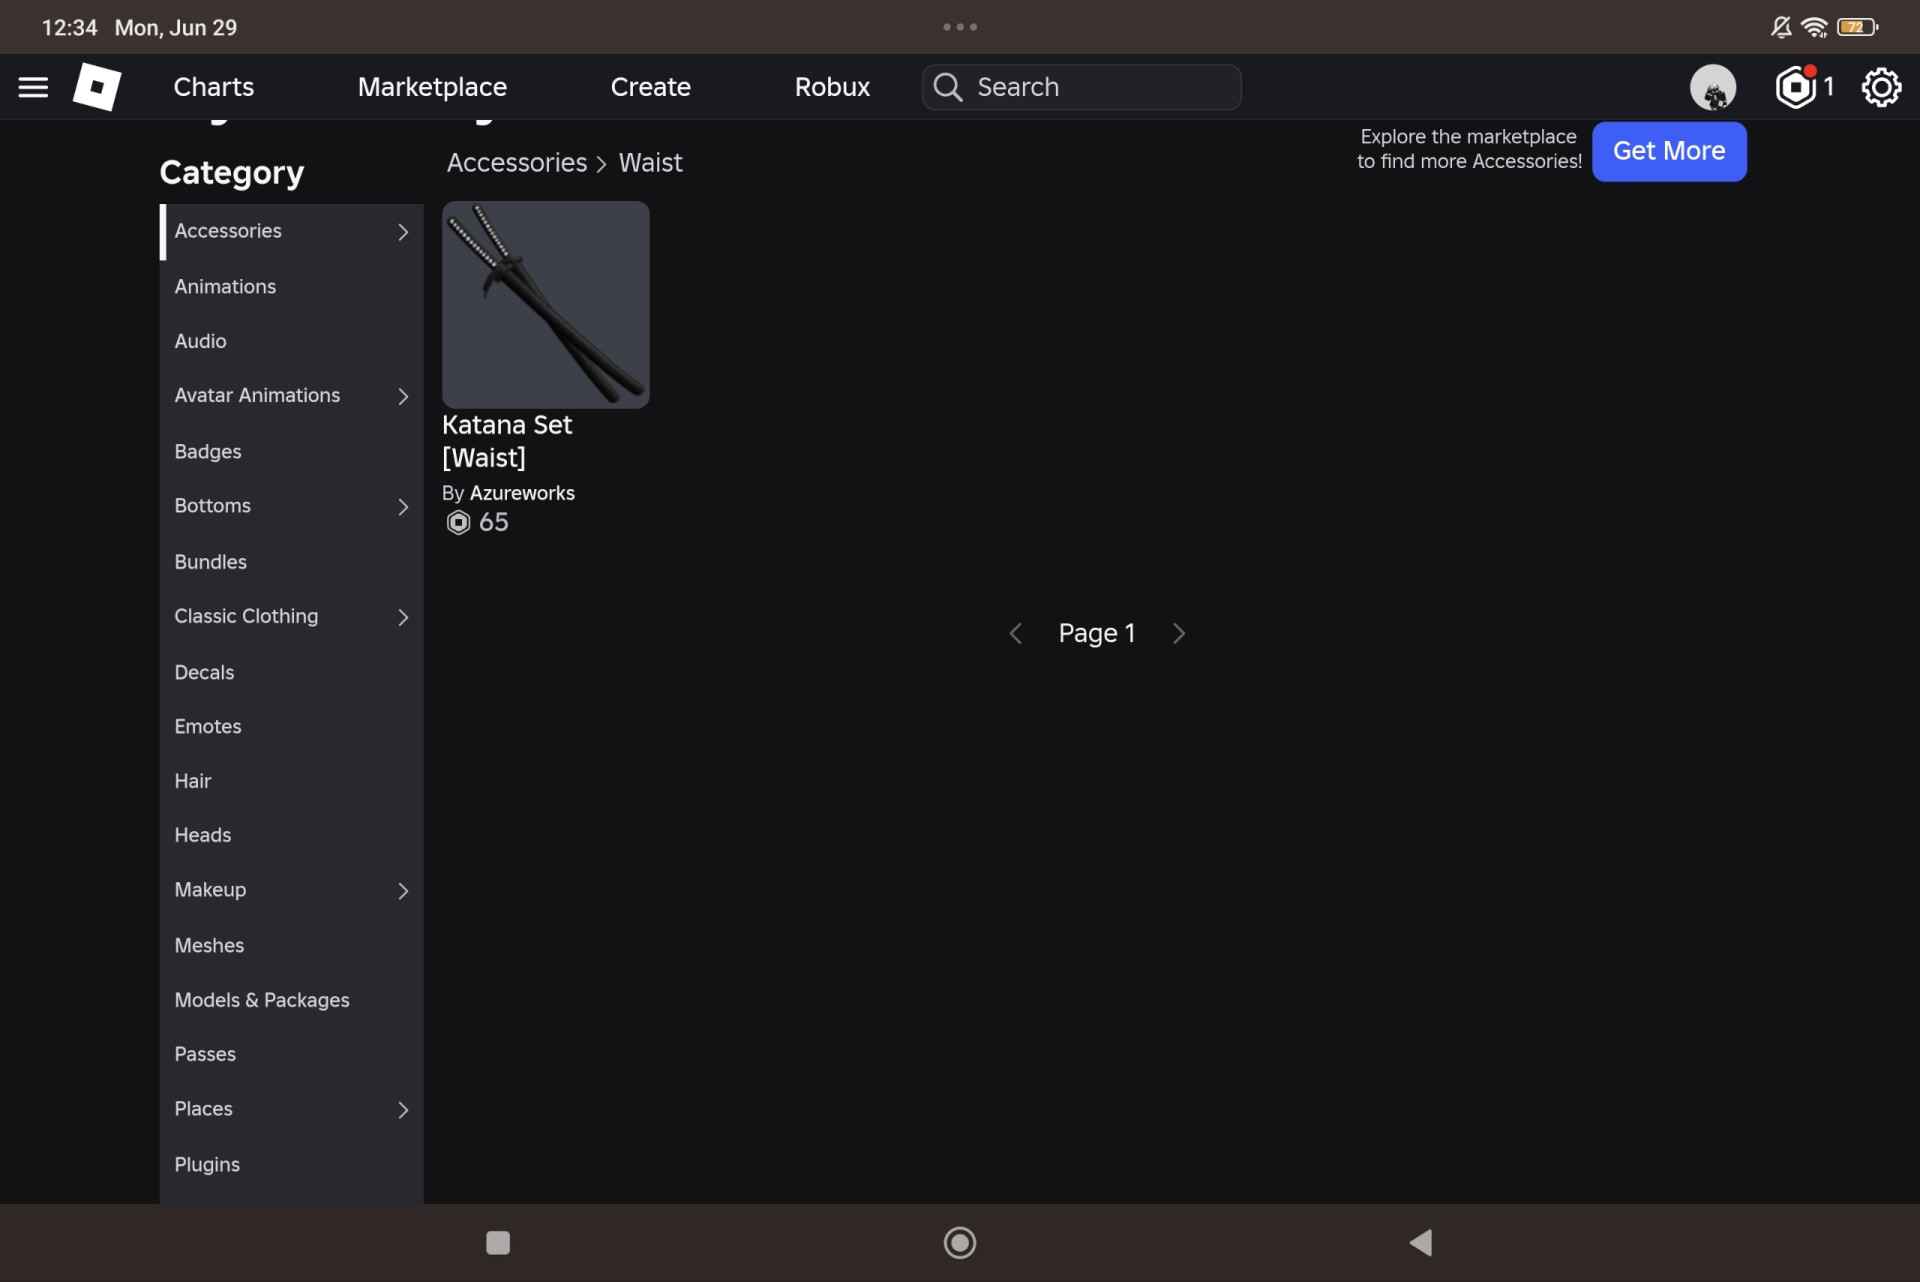Tap the battery status icon
This screenshot has width=1920, height=1282.
tap(1857, 27)
